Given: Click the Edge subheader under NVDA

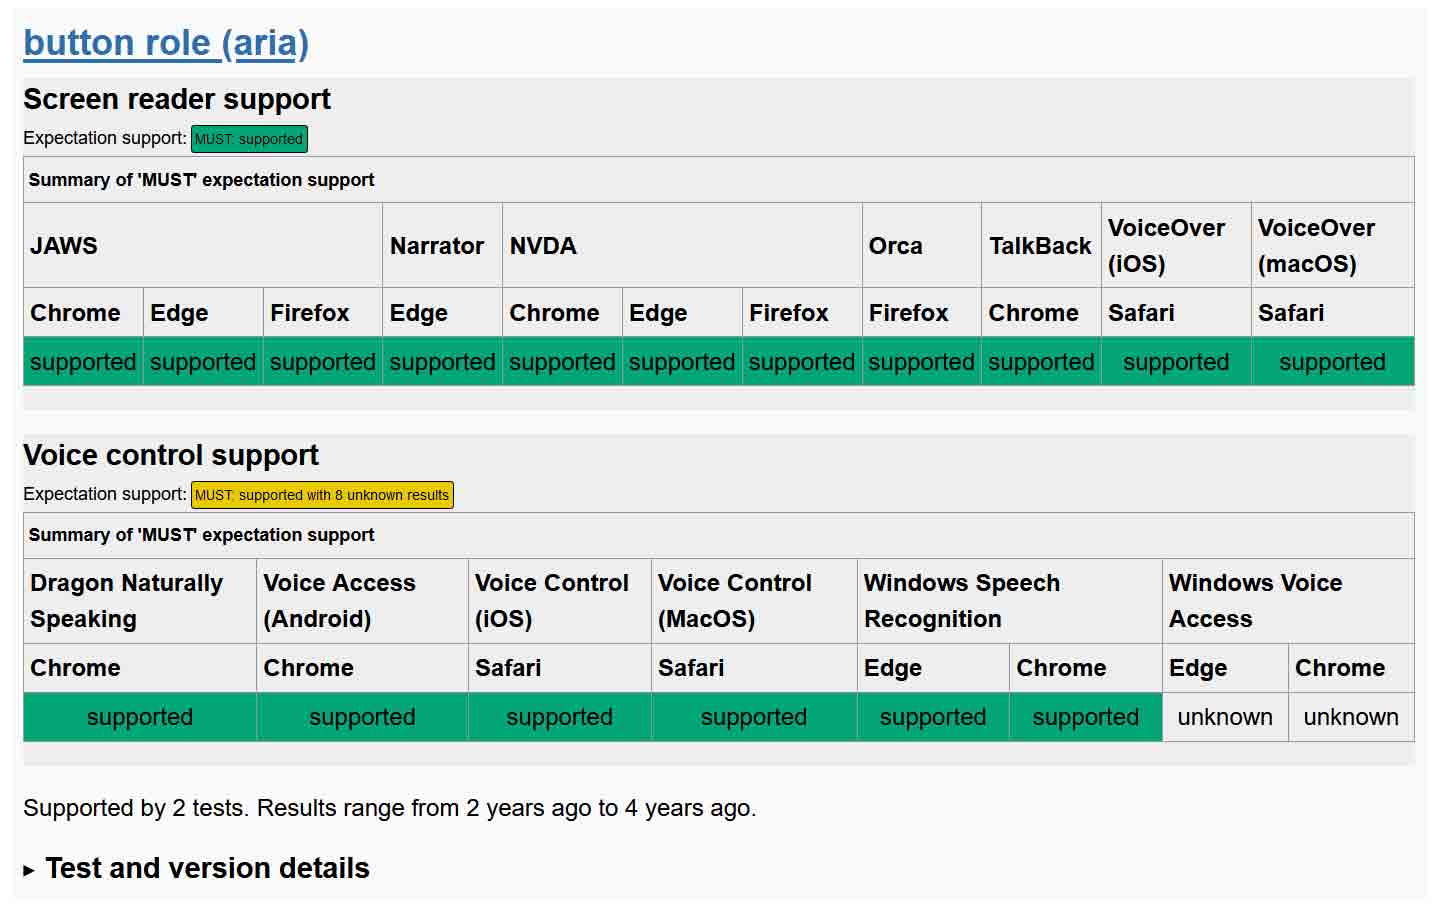Looking at the screenshot, I should pyautogui.click(x=682, y=313).
